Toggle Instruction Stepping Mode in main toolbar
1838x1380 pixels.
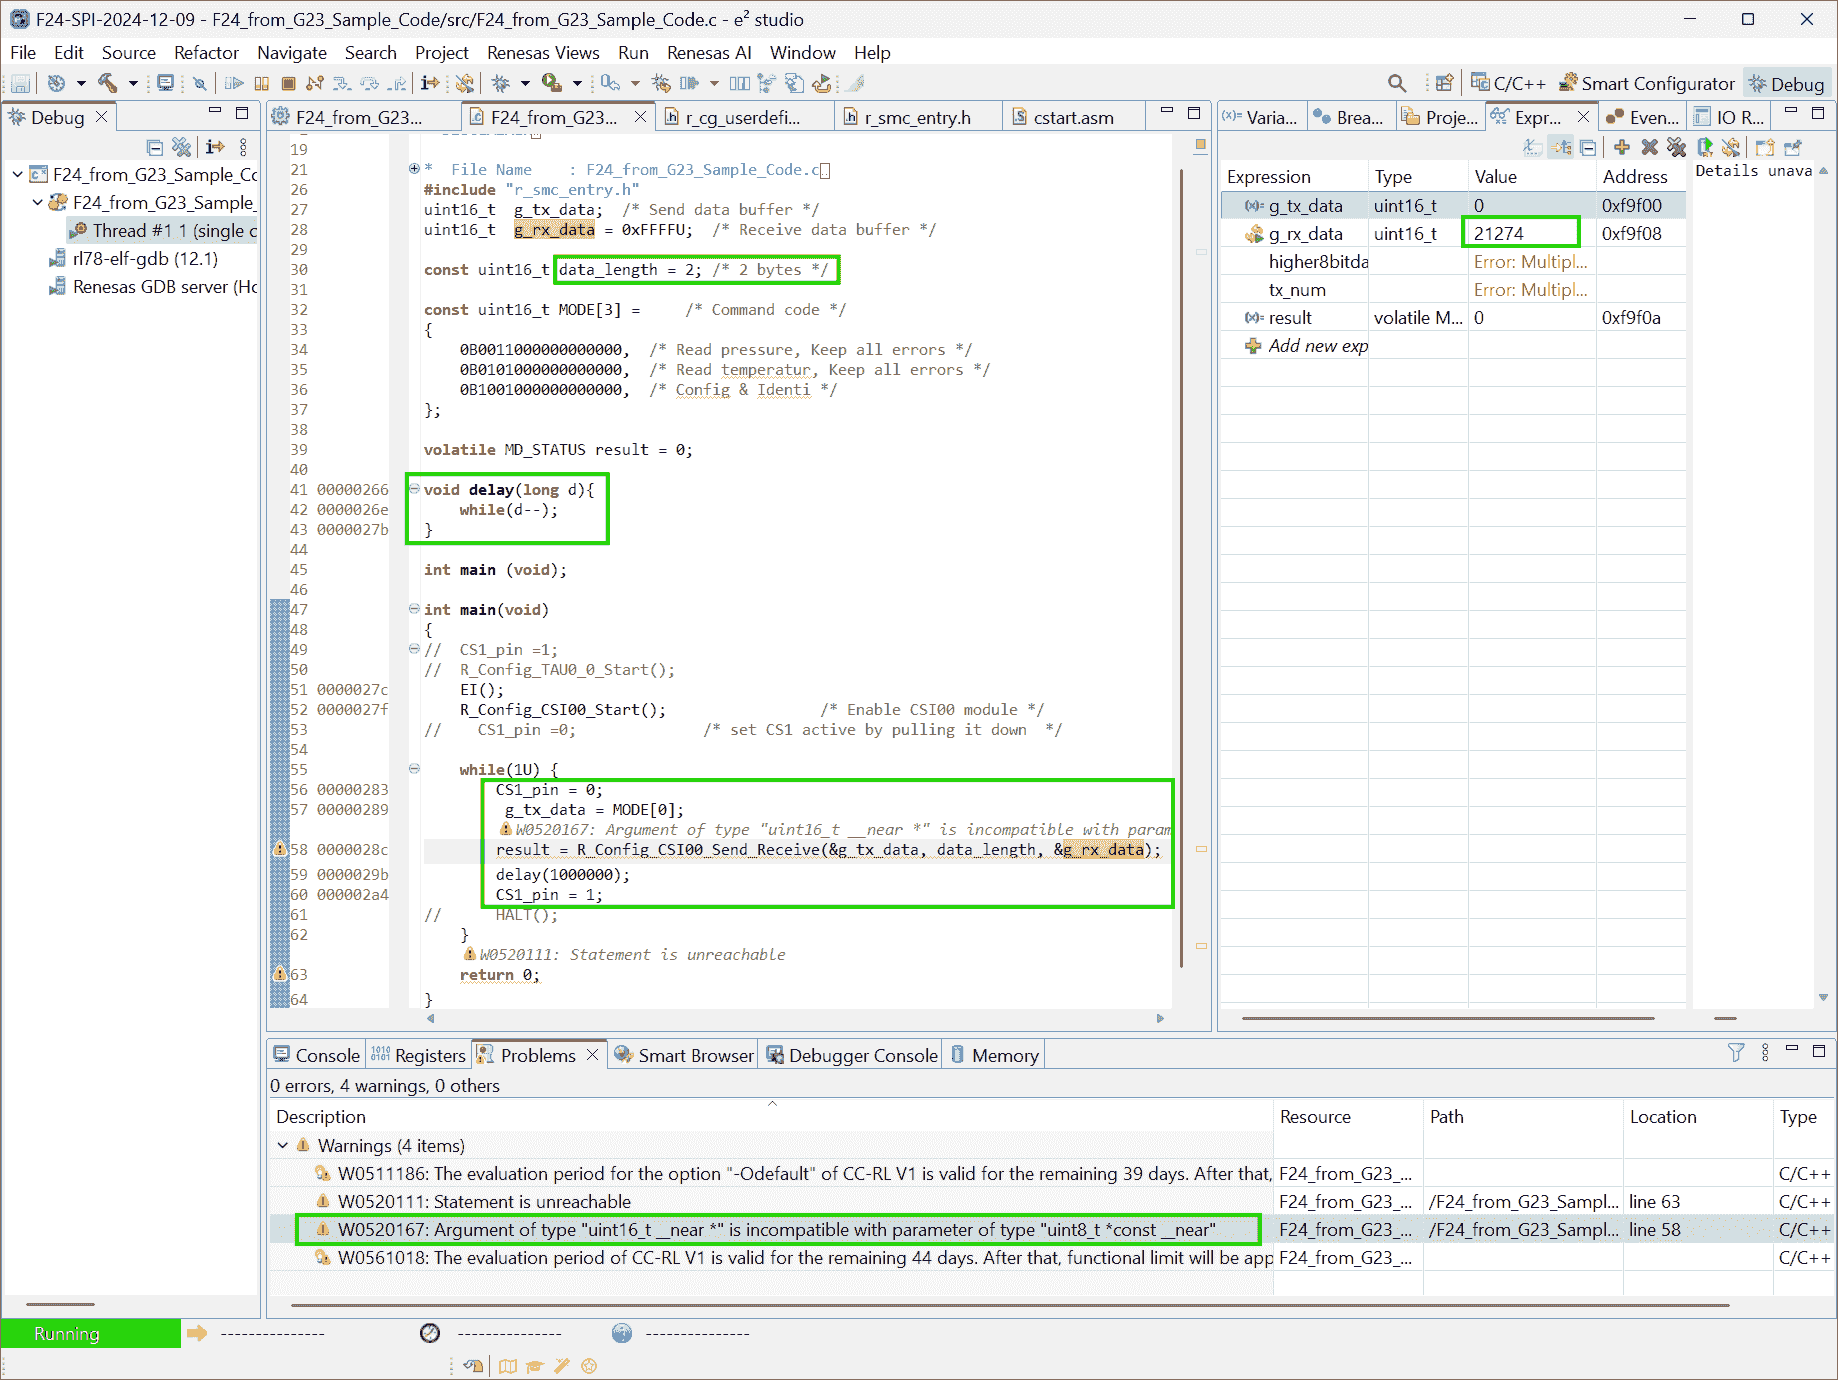click(x=430, y=84)
